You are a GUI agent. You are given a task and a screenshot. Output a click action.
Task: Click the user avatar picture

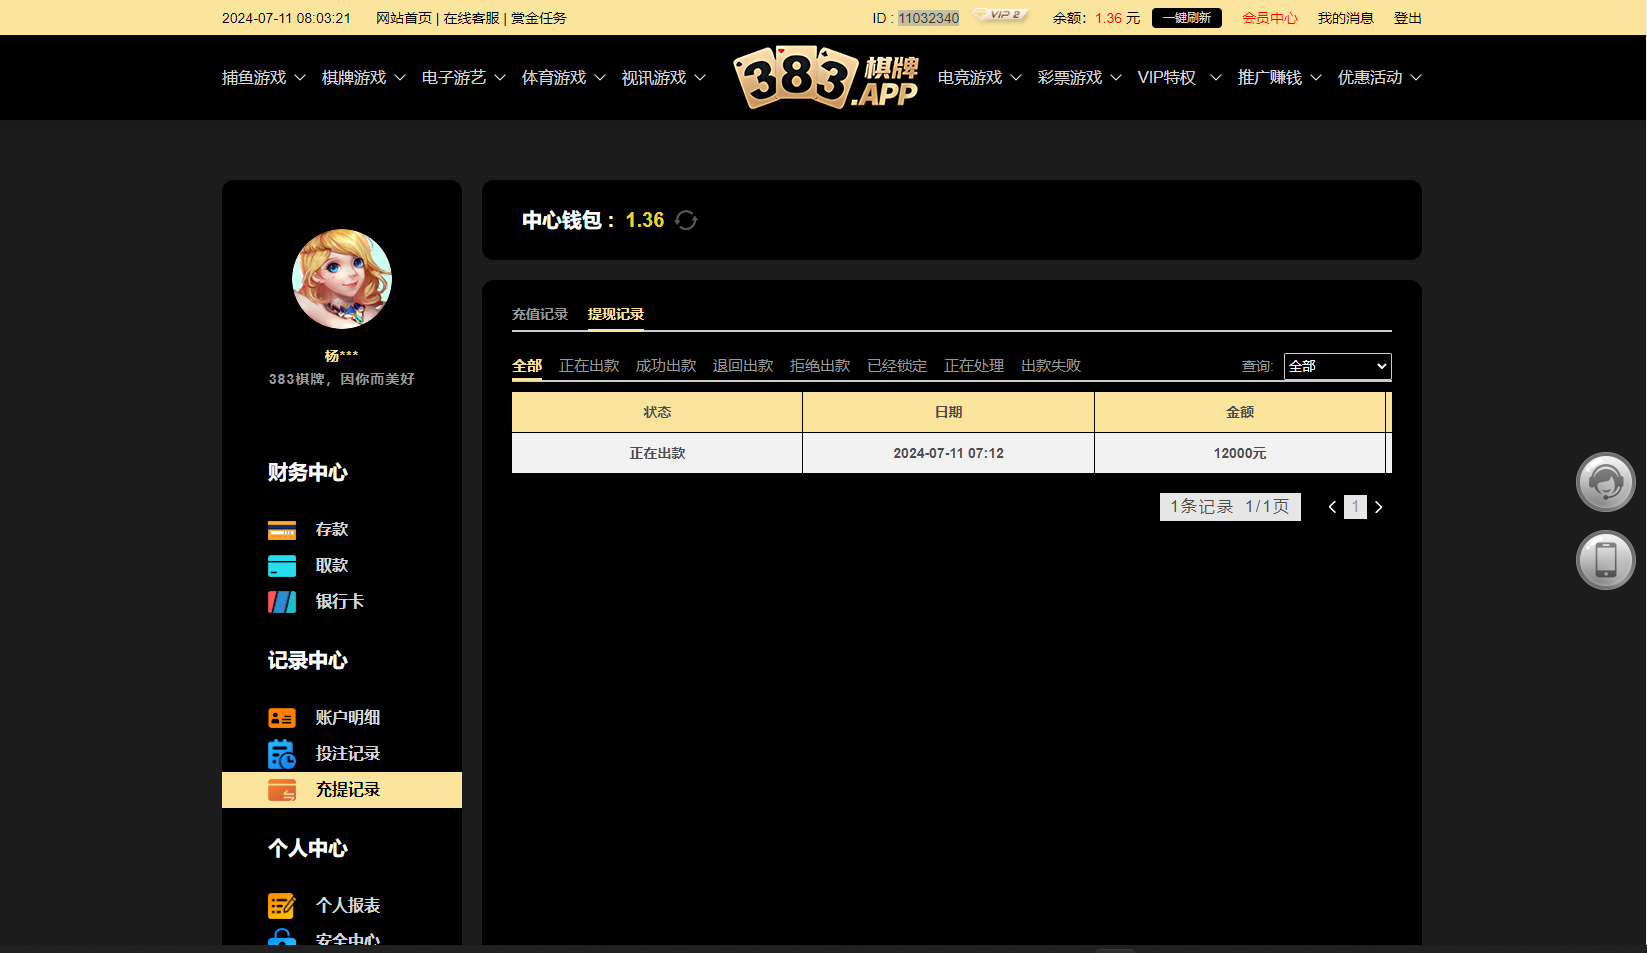pyautogui.click(x=342, y=280)
